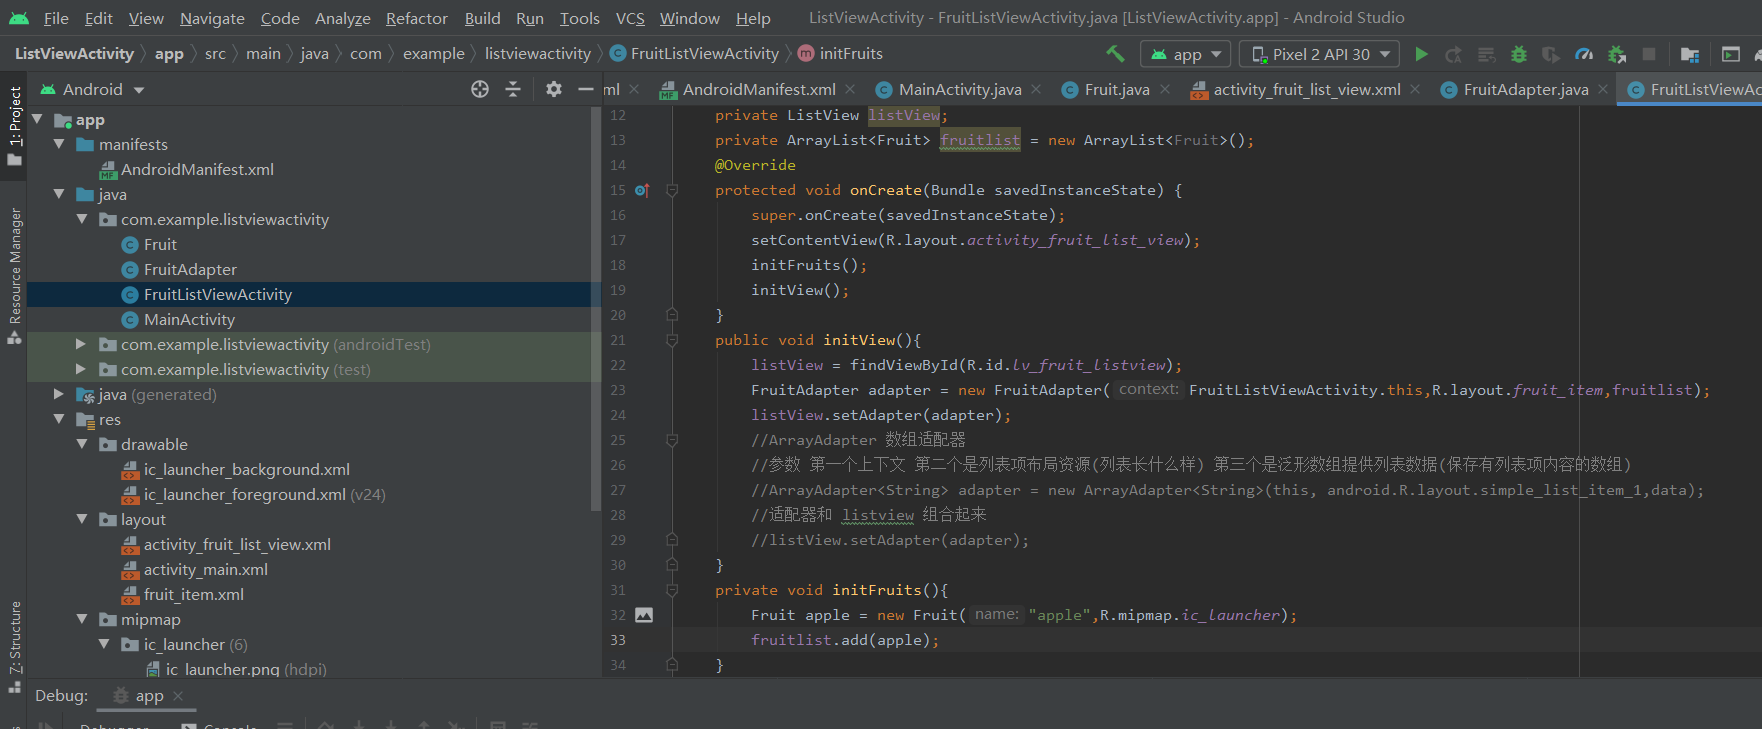Viewport: 1762px width, 729px height.
Task: Click the override gutter icon on line 15
Action: [642, 190]
